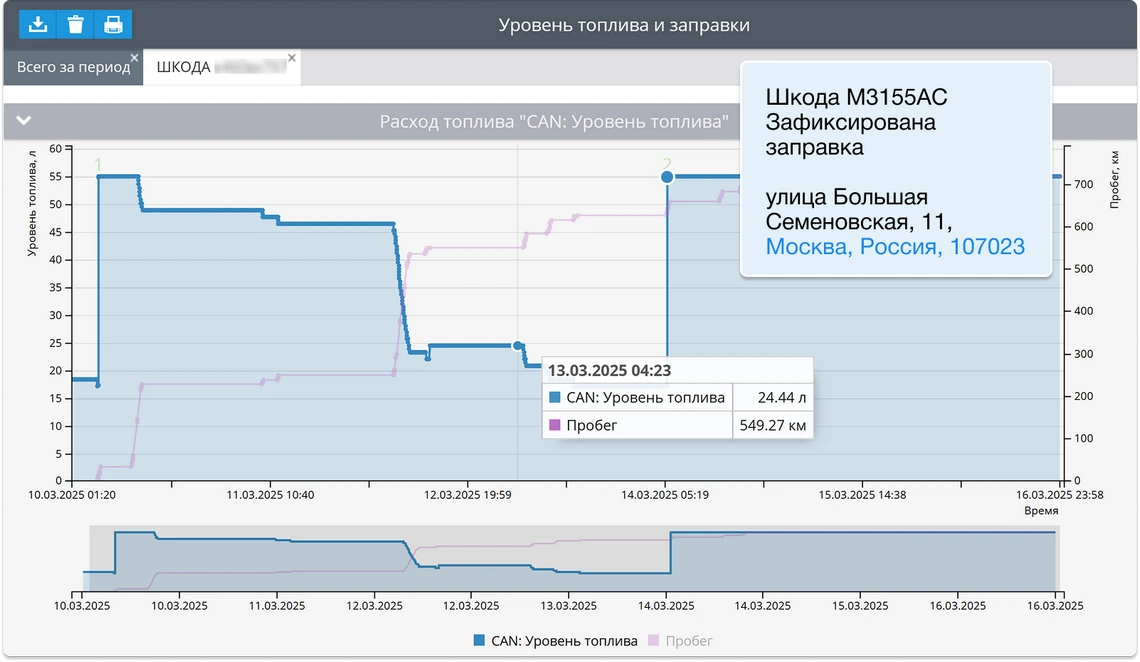The width and height of the screenshot is (1140, 662).
Task: Open the 'Москва, Россия, 107023' address link
Action: point(895,246)
